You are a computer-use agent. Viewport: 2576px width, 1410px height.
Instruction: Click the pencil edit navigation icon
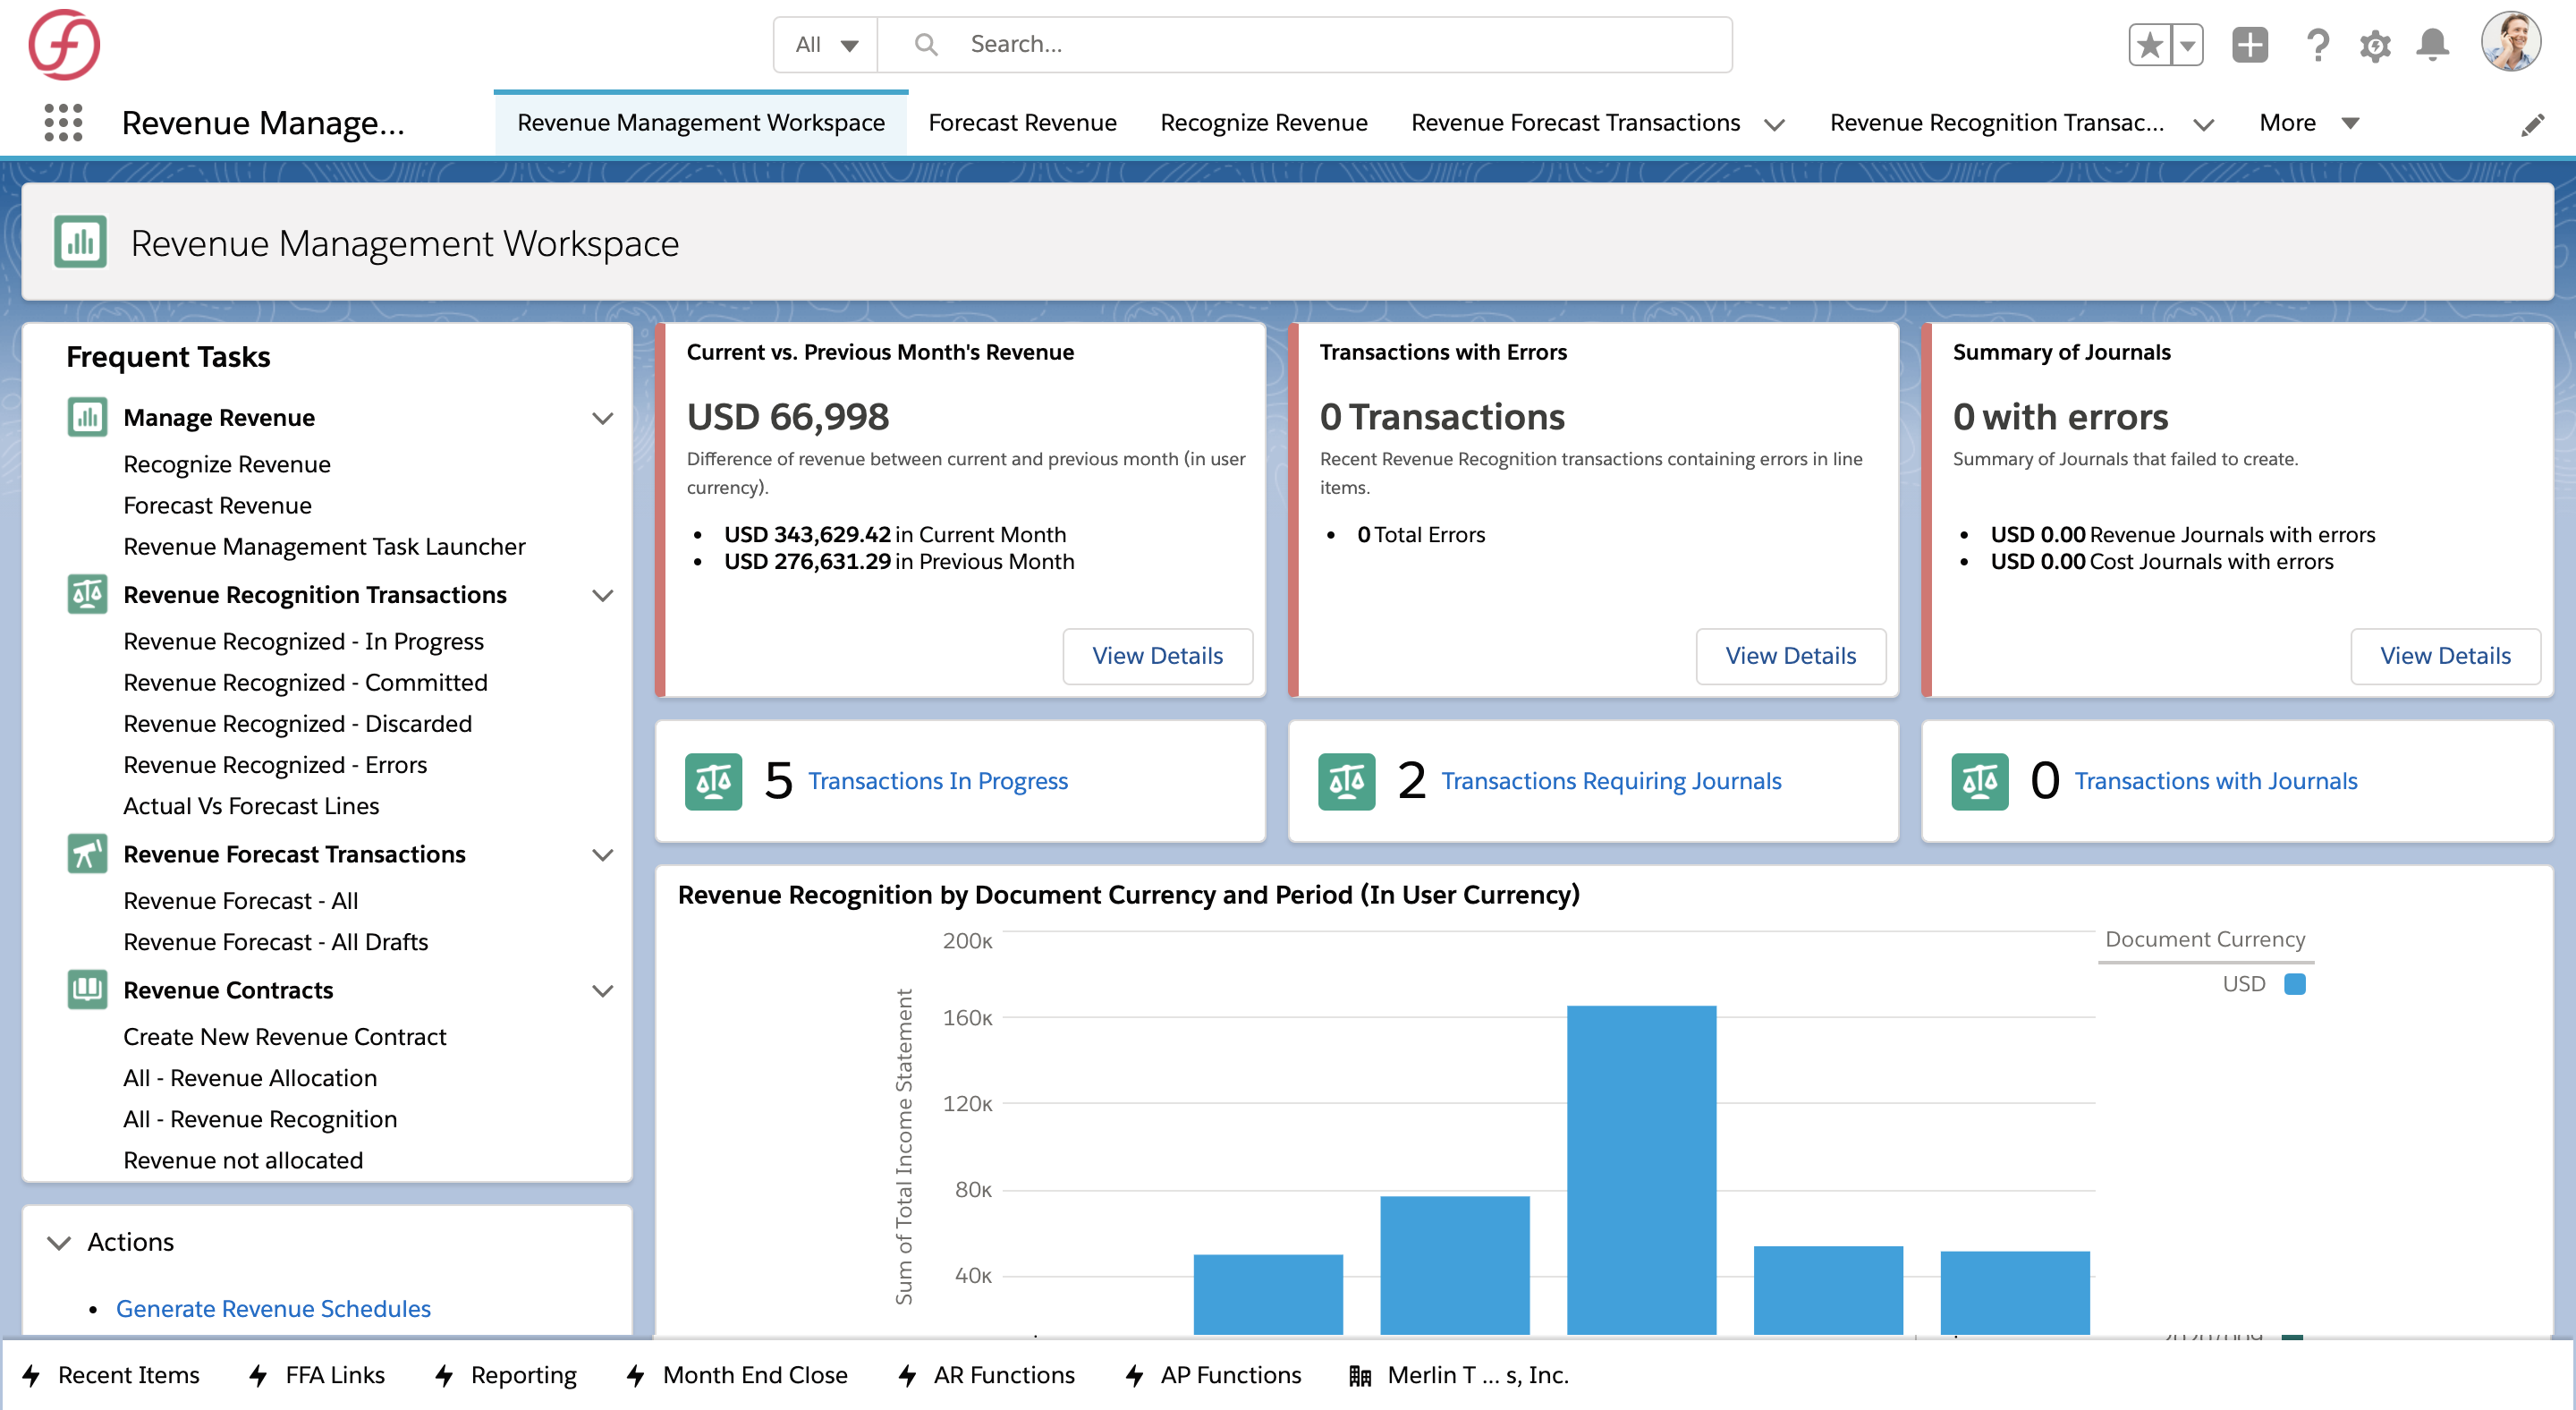(2532, 125)
